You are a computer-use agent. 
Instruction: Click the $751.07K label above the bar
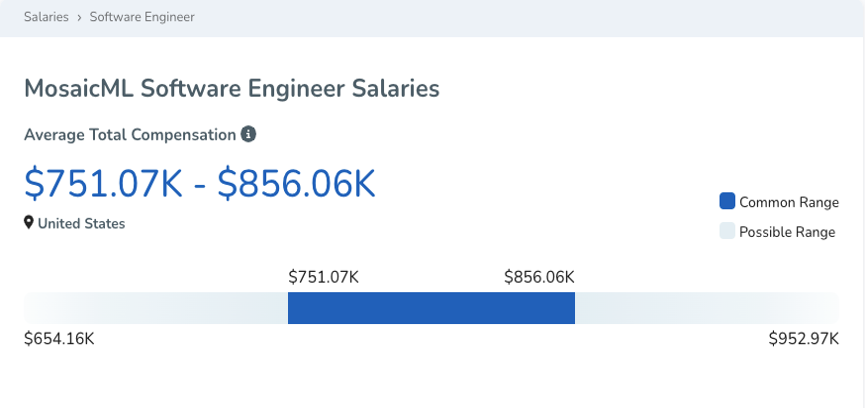323,277
